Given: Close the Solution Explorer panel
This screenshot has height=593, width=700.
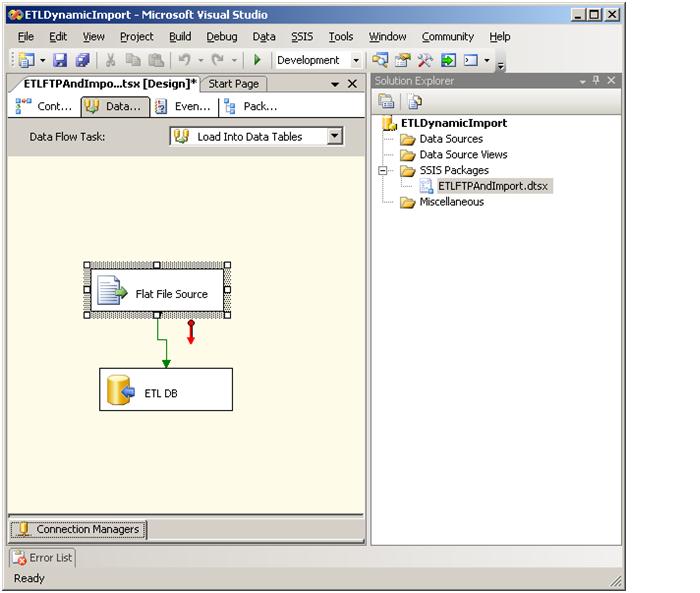Looking at the screenshot, I should [x=611, y=80].
